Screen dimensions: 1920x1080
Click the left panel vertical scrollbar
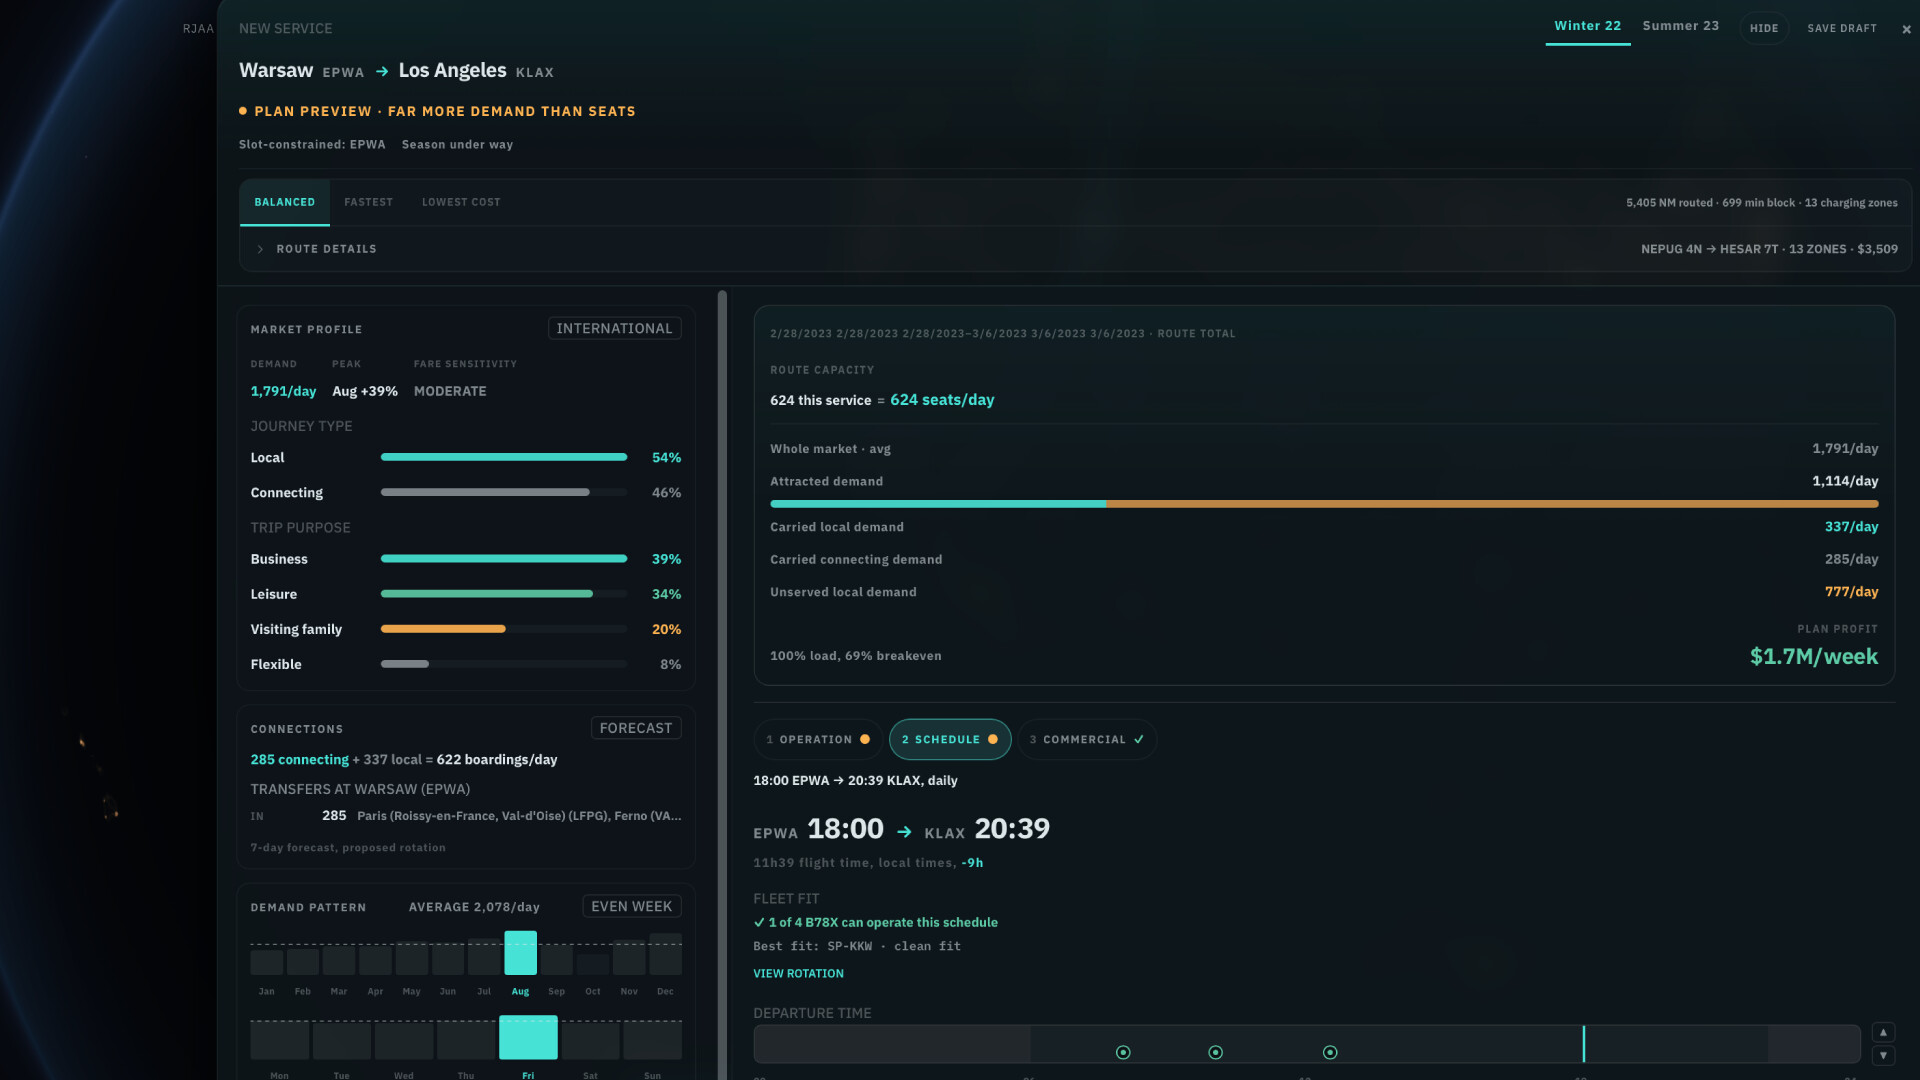(722, 685)
